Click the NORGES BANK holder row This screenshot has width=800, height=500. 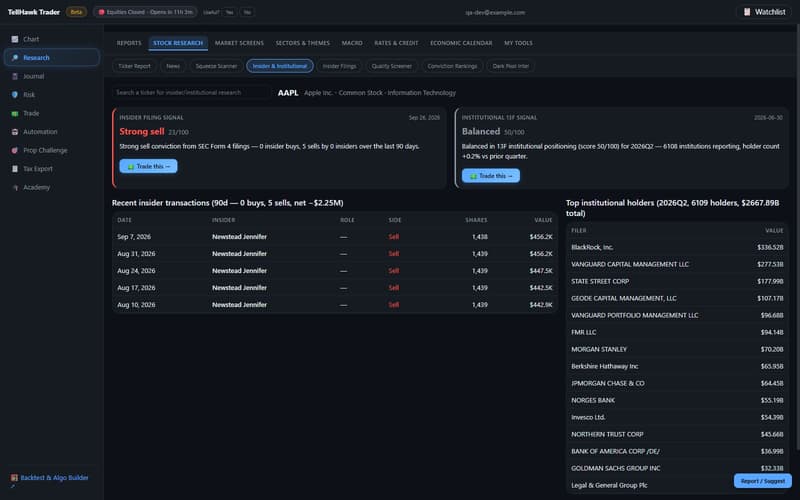click(677, 401)
